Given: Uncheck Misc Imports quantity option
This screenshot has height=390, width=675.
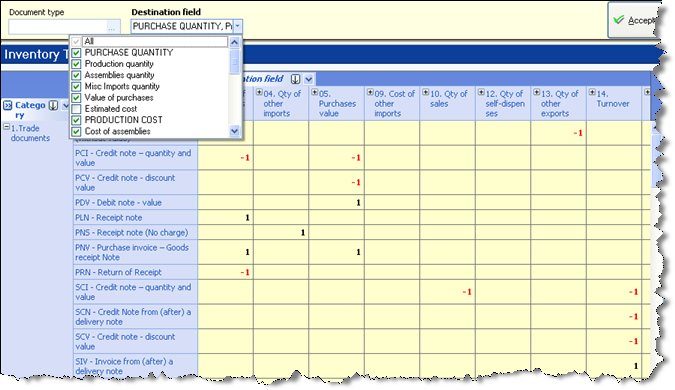Looking at the screenshot, I should [76, 86].
